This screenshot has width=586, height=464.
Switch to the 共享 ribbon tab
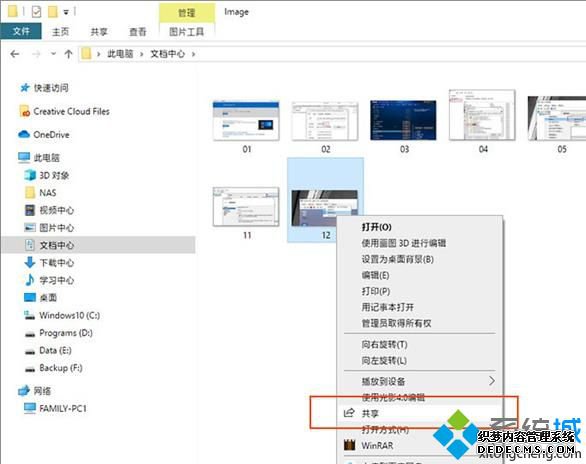(x=99, y=32)
